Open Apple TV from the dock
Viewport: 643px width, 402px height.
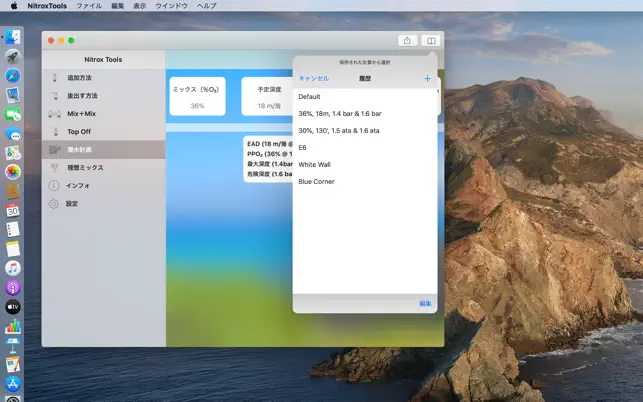click(13, 307)
